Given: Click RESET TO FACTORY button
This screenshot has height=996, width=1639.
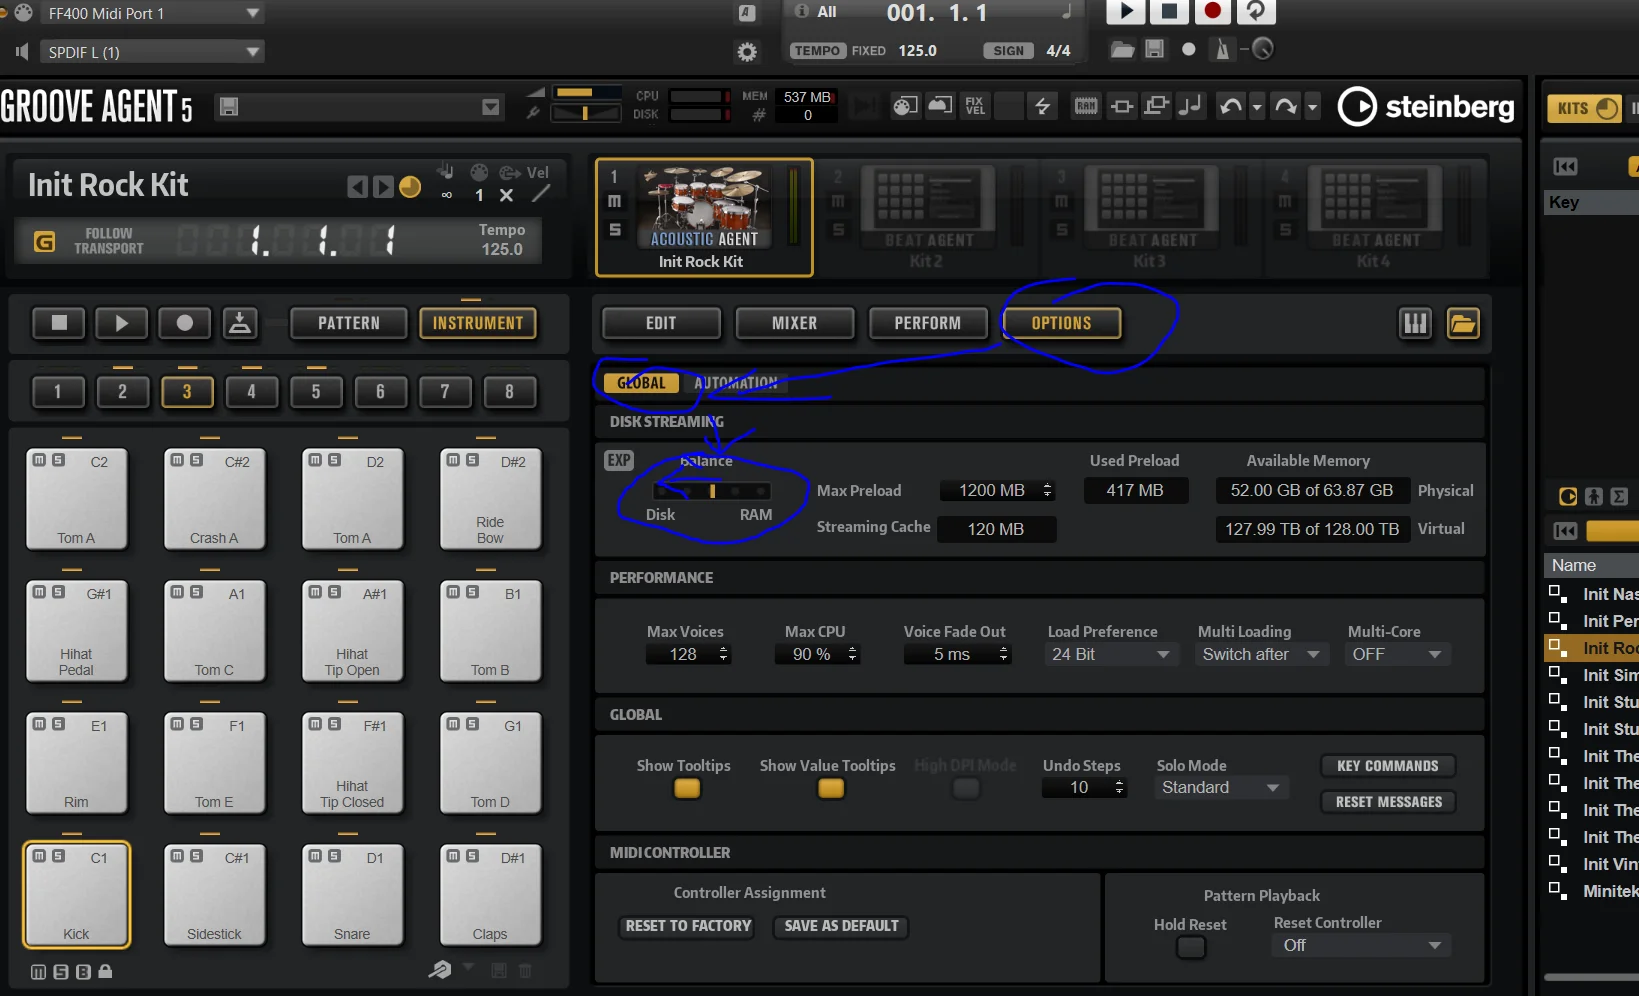Looking at the screenshot, I should tap(688, 926).
